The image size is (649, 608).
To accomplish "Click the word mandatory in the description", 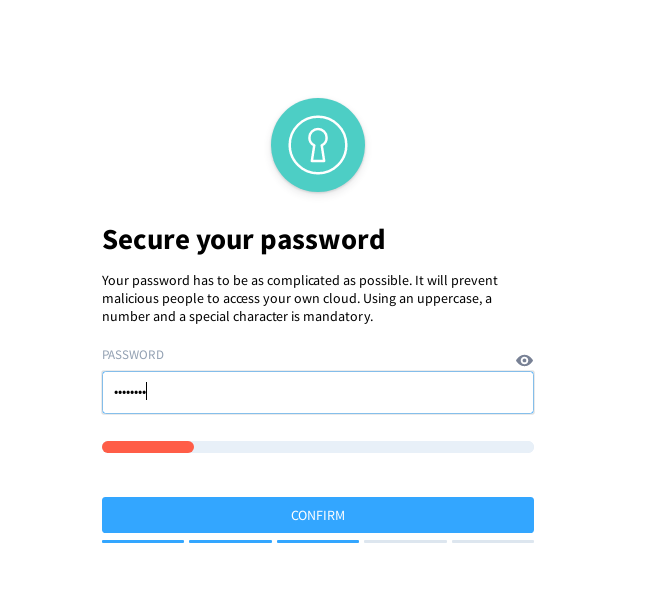I will [338, 317].
